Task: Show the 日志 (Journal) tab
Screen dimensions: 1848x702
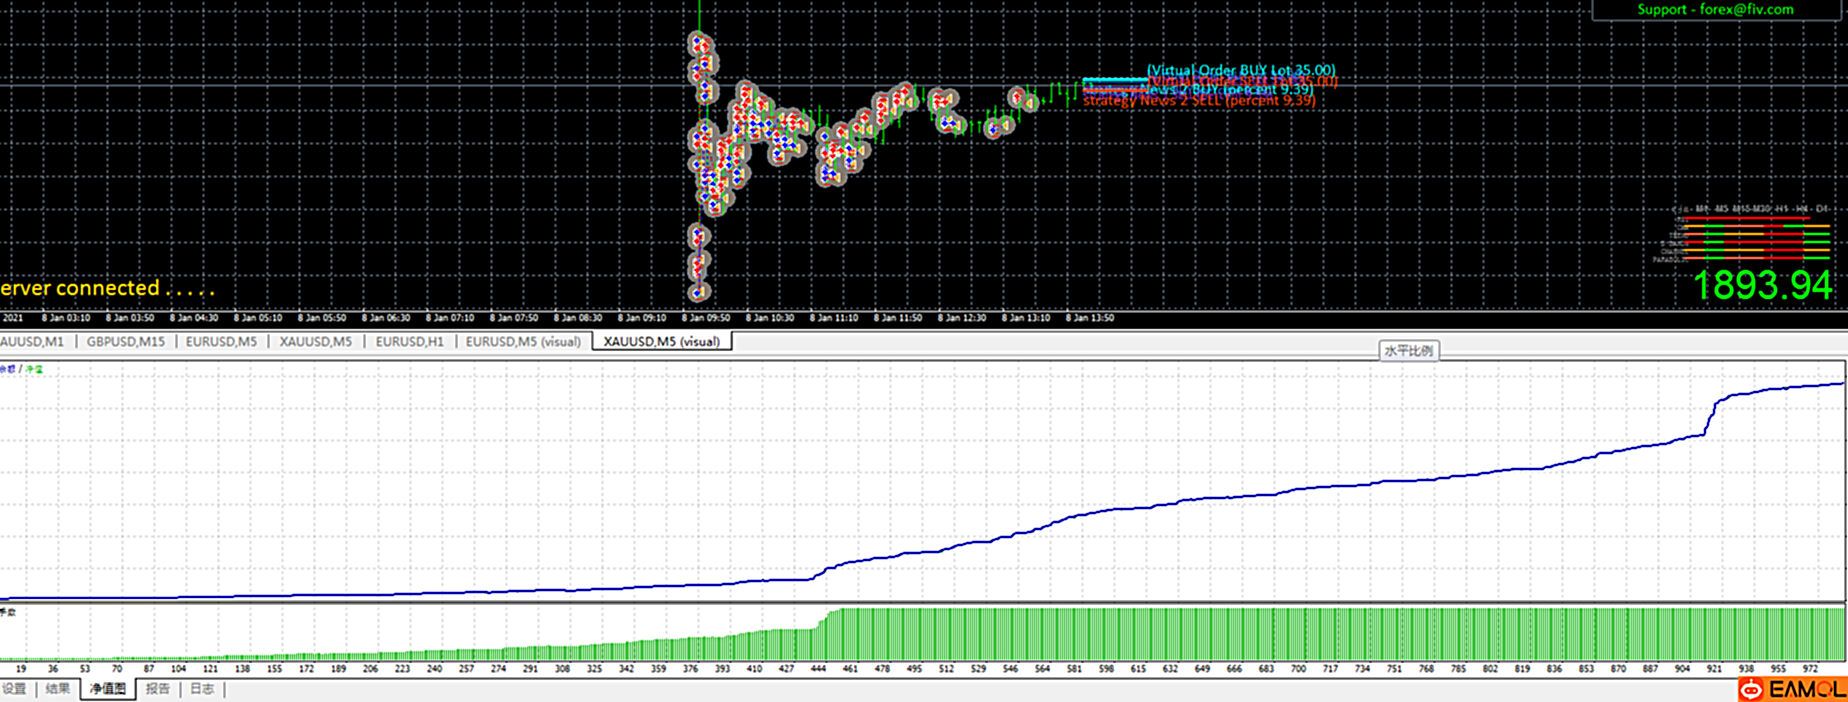Action: (x=202, y=689)
